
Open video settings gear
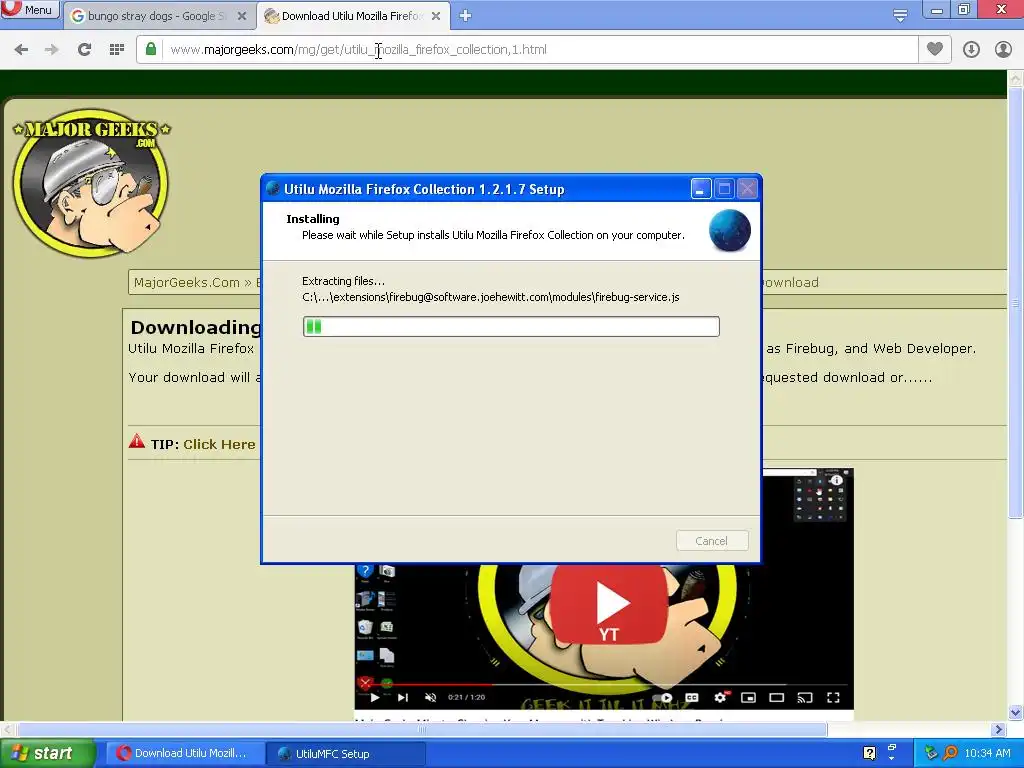pyautogui.click(x=720, y=697)
